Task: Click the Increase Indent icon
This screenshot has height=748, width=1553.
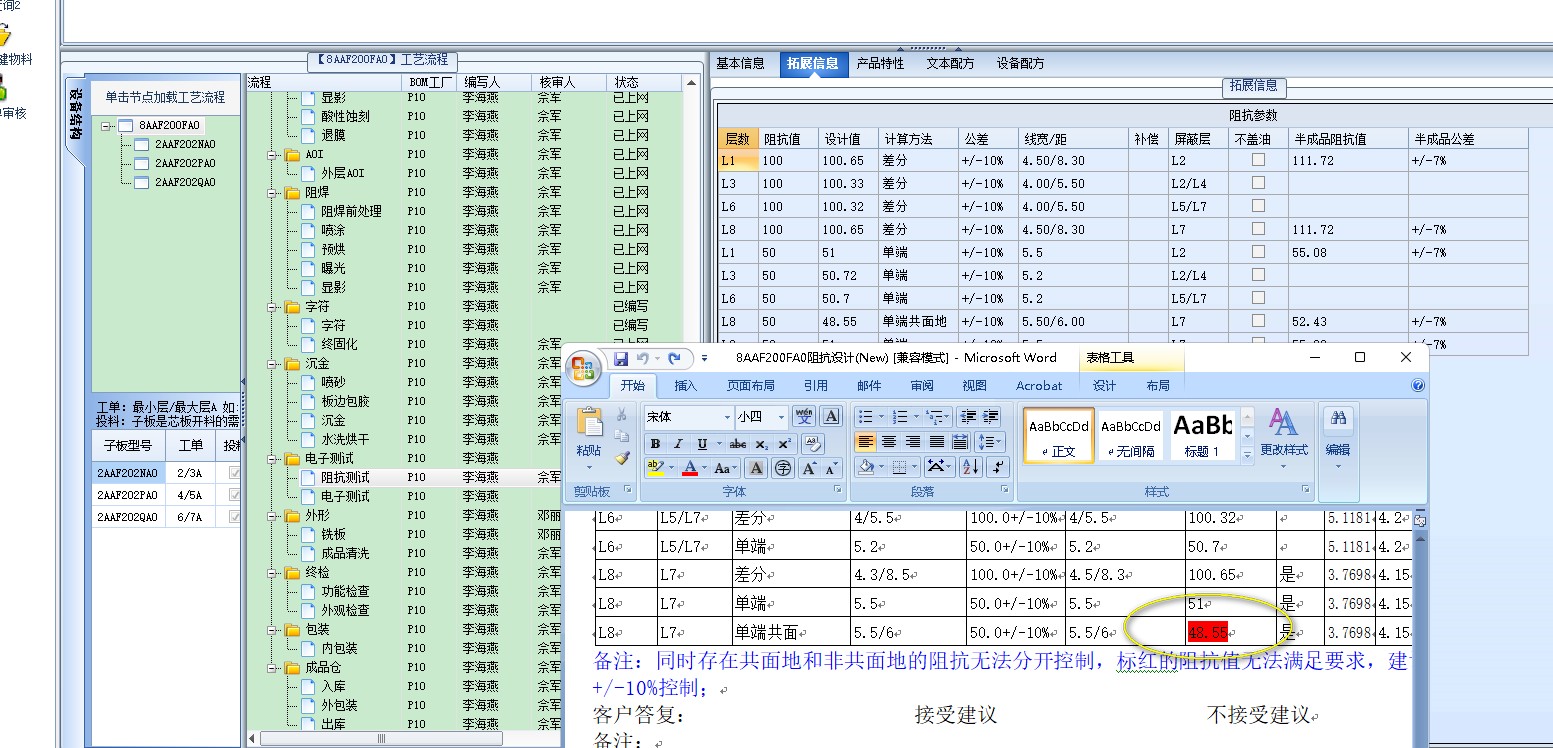Action: [x=991, y=416]
